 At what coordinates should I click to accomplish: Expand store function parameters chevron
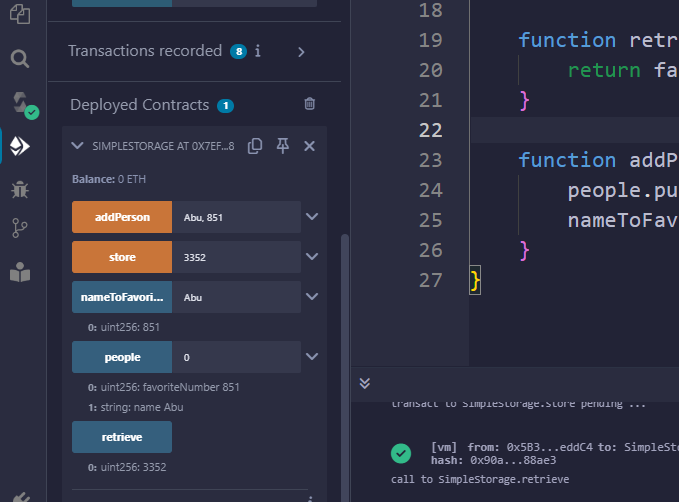(x=312, y=257)
